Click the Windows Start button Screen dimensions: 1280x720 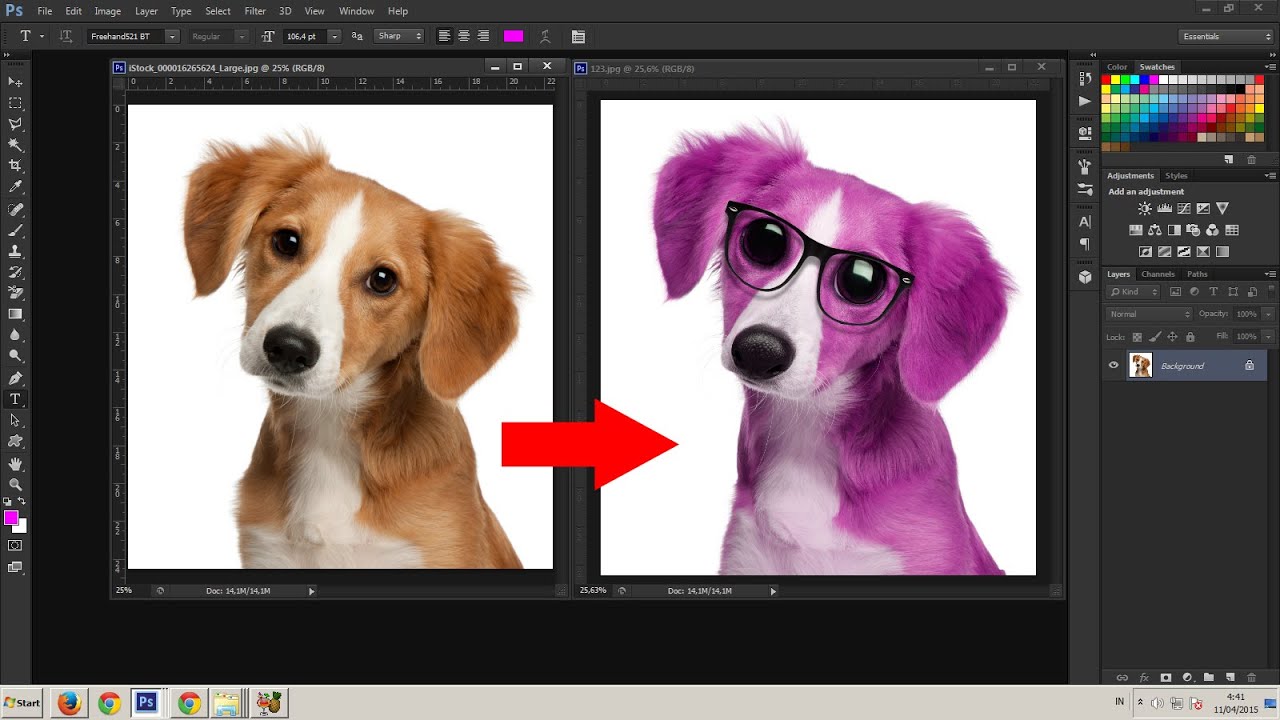click(22, 703)
